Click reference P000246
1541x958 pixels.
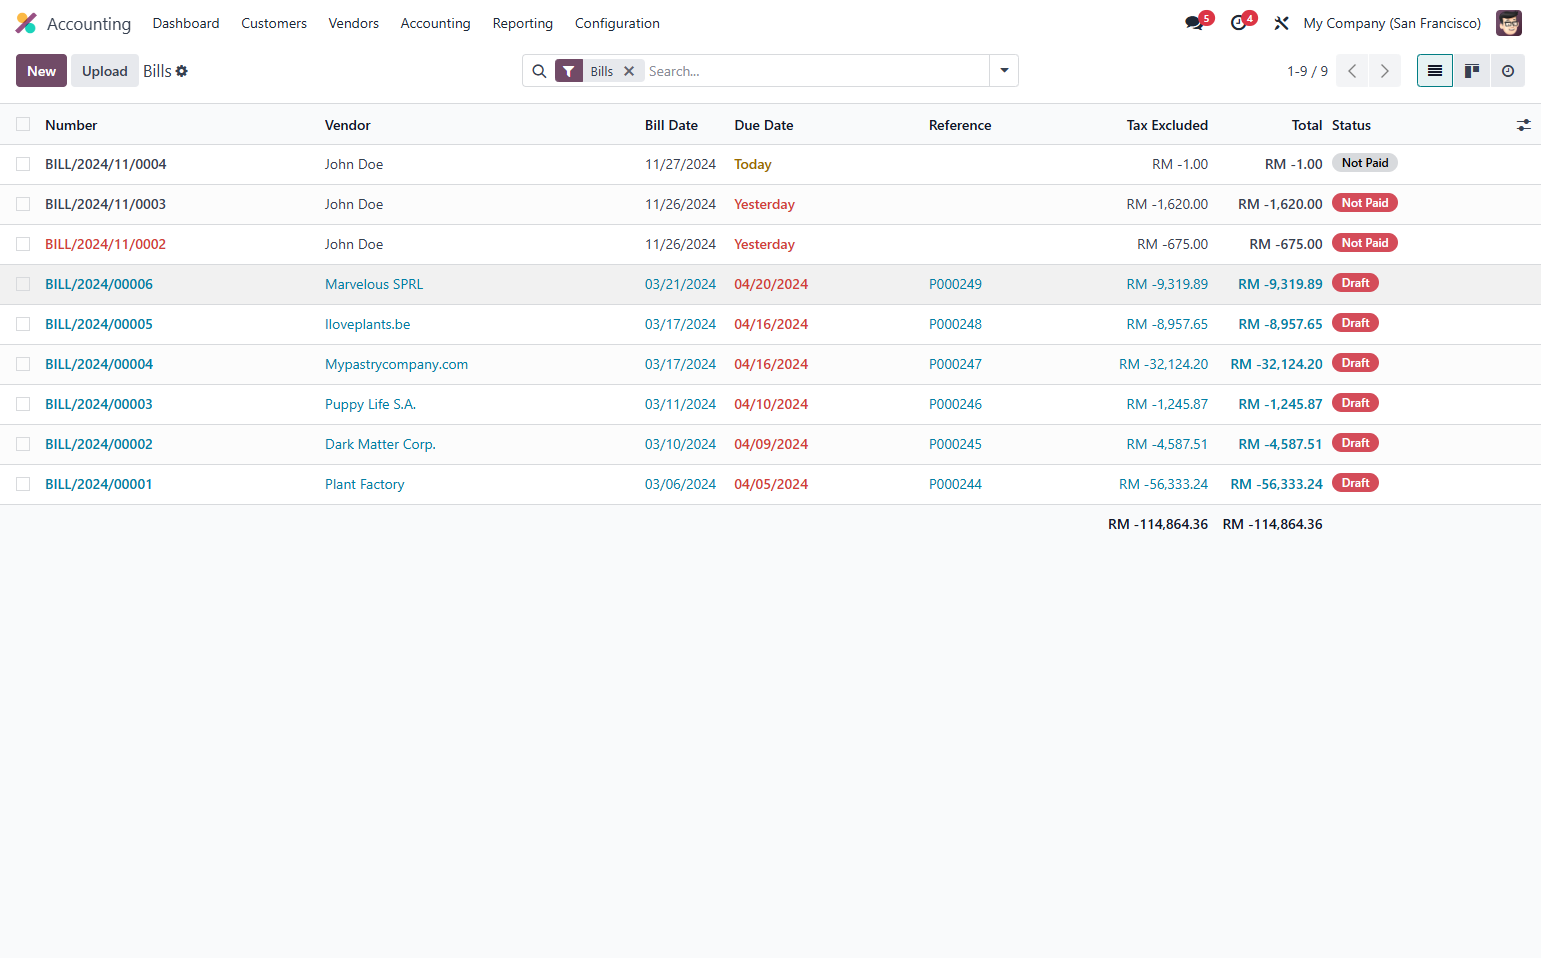click(x=955, y=404)
